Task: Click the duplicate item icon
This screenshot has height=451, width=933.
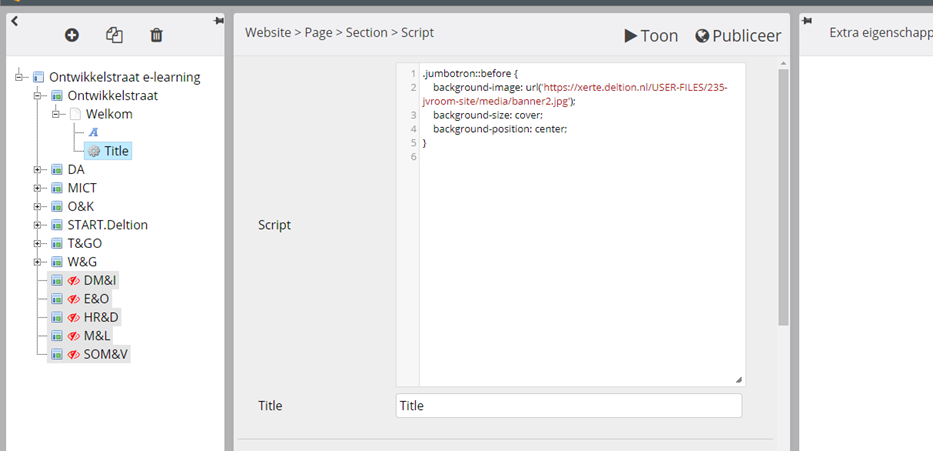Action: (114, 36)
